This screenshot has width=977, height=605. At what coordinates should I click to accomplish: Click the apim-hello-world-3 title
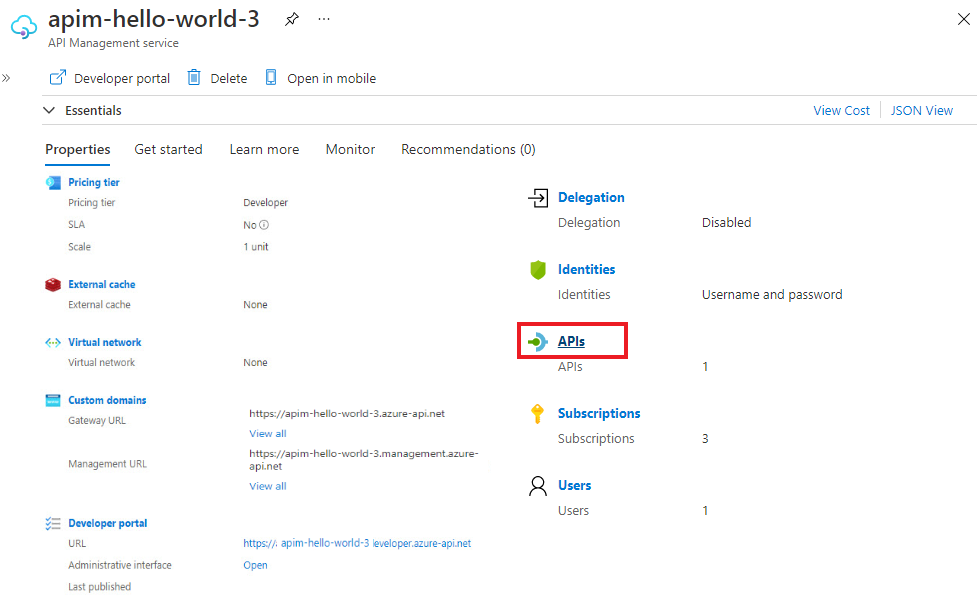154,19
